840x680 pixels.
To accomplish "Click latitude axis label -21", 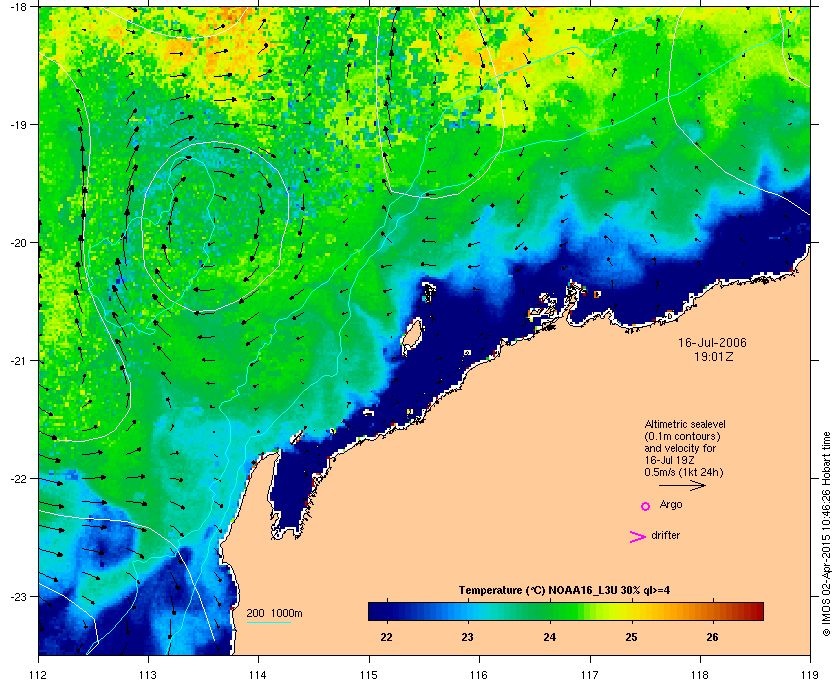I will (x=18, y=360).
